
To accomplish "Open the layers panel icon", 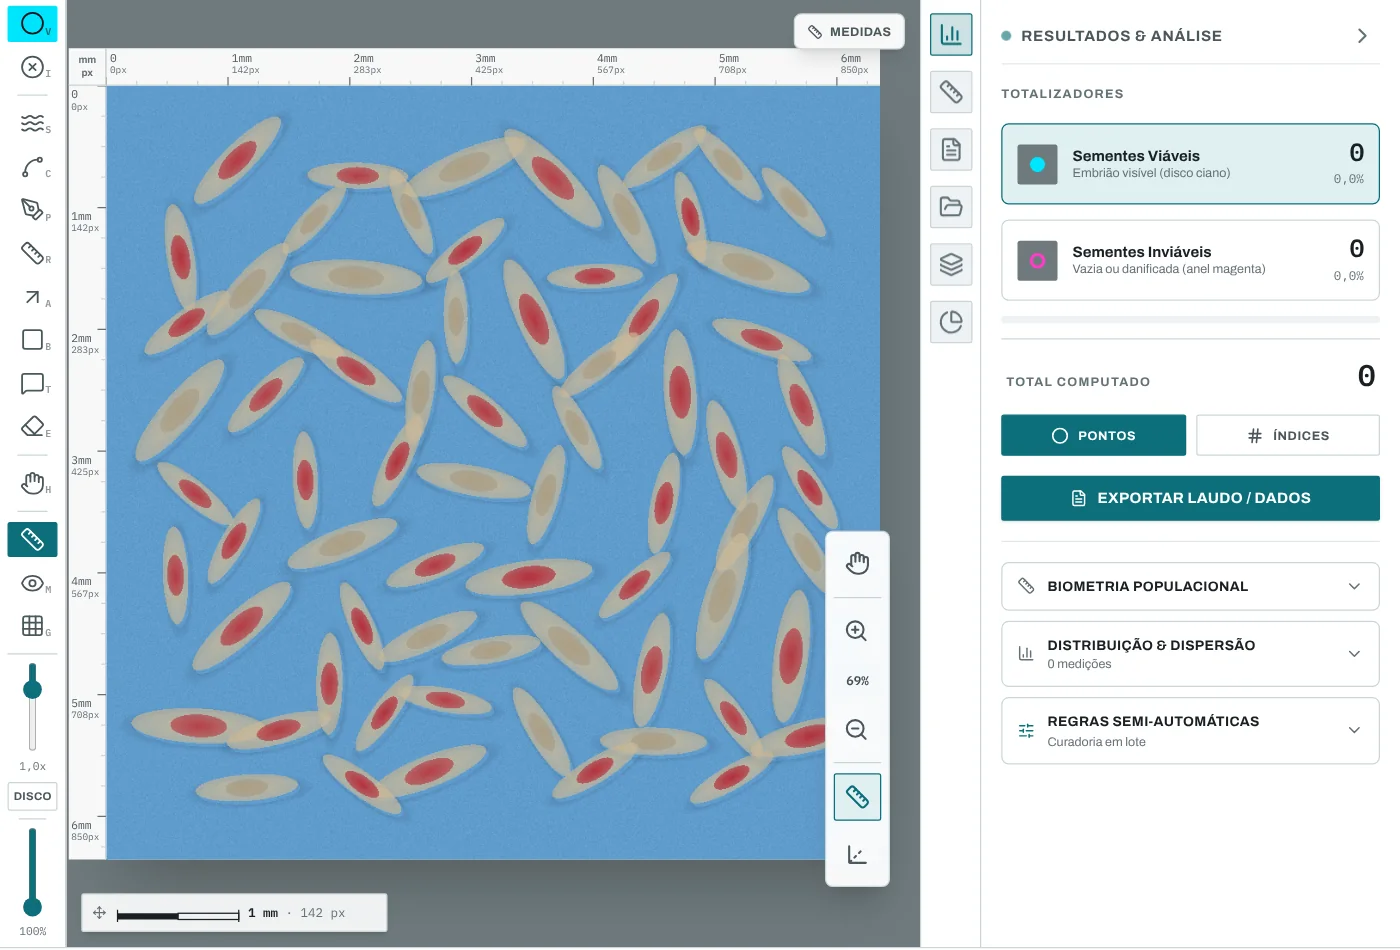I will point(951,264).
